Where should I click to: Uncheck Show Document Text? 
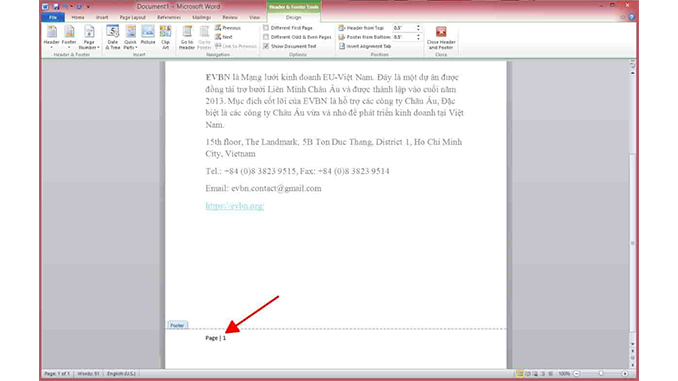(290, 46)
